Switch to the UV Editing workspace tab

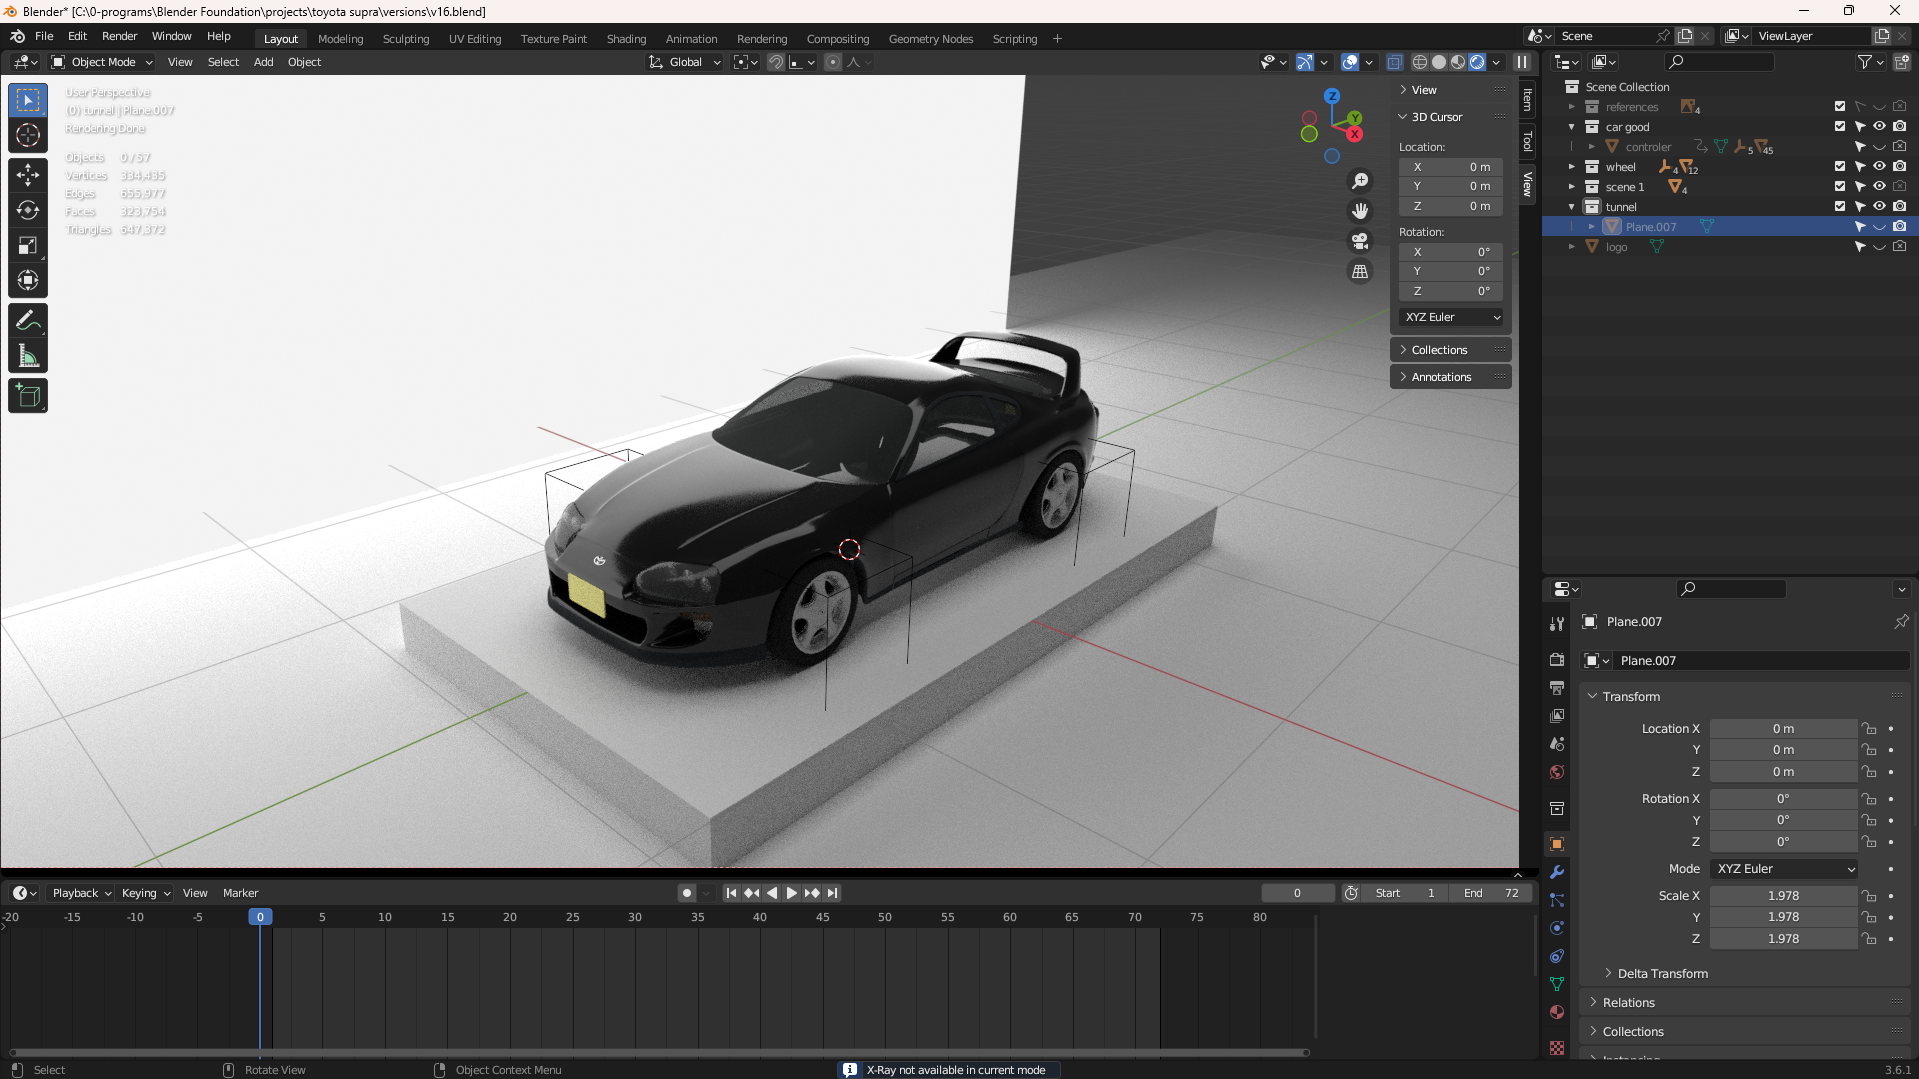[x=475, y=39]
